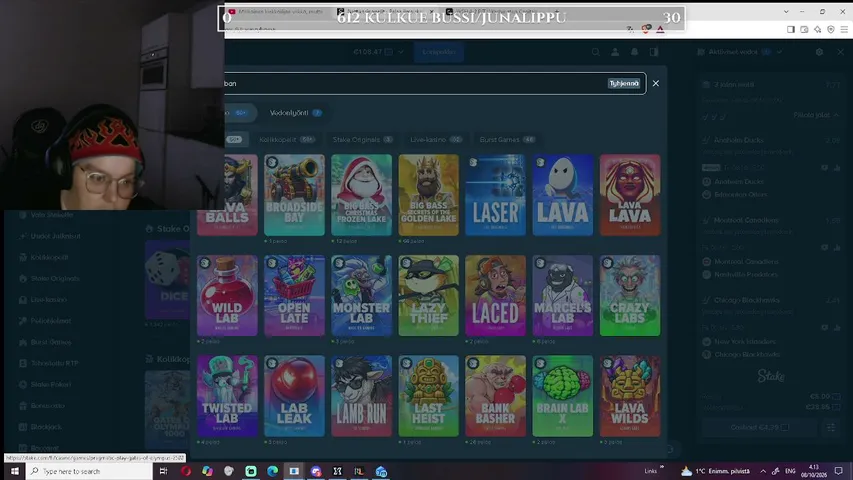Open the Lava Lava game thumbnail

[630, 195]
